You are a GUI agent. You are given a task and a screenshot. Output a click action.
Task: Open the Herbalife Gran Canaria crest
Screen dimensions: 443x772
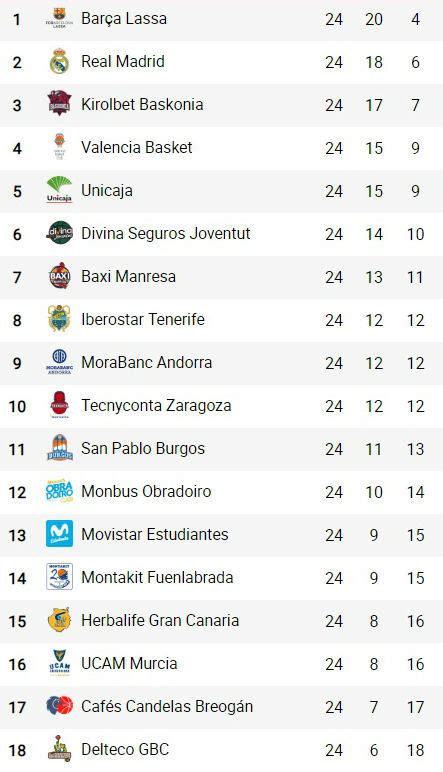[x=60, y=620]
